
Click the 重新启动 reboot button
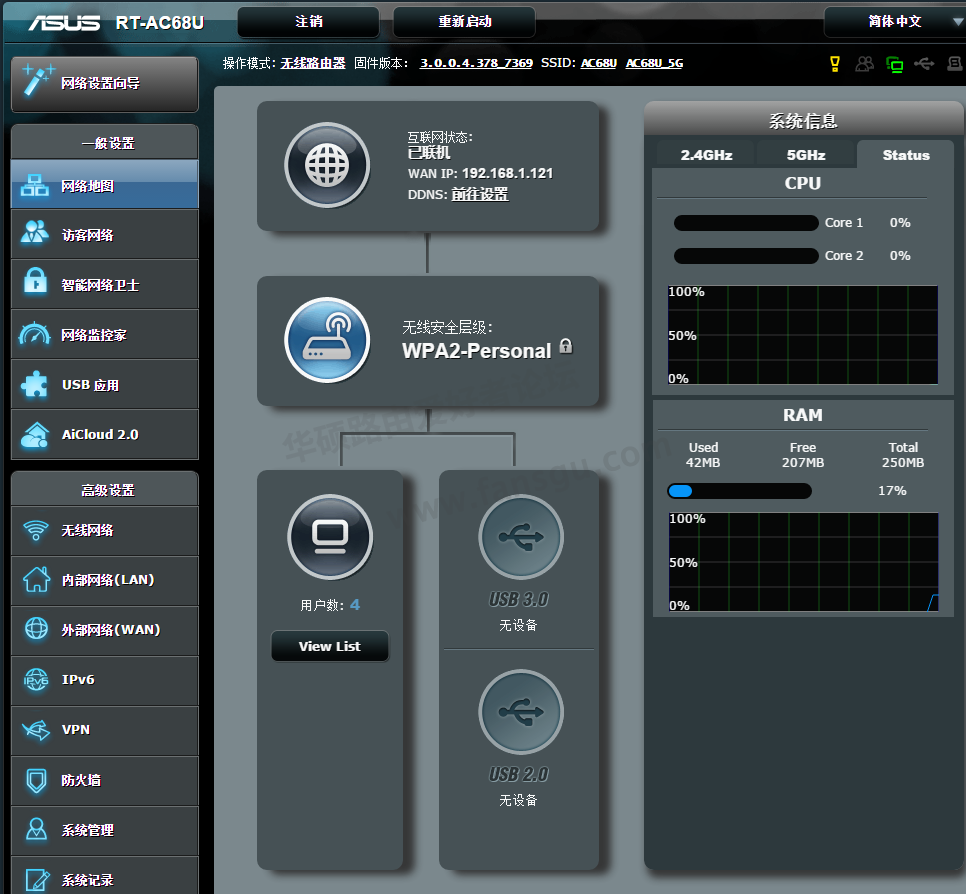[x=465, y=22]
